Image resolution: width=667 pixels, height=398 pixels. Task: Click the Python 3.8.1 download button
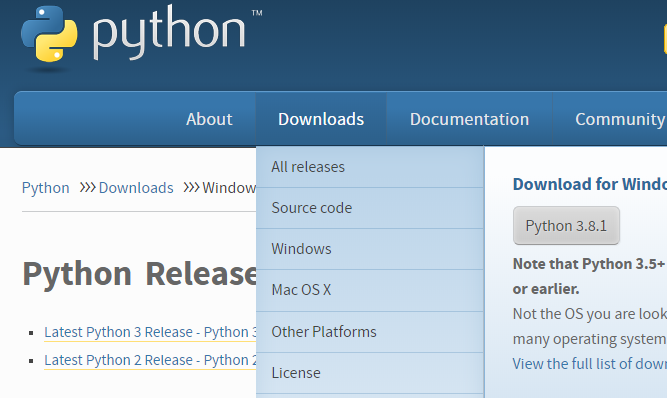pos(566,225)
